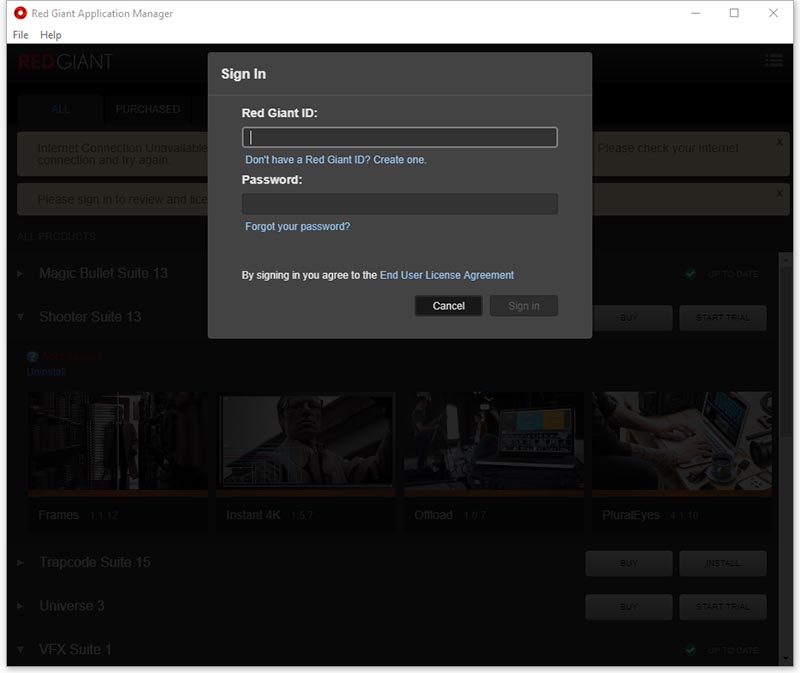Screen dimensions: 800x673
Task: Collapse the VFX Suite 1 row
Action: point(20,650)
